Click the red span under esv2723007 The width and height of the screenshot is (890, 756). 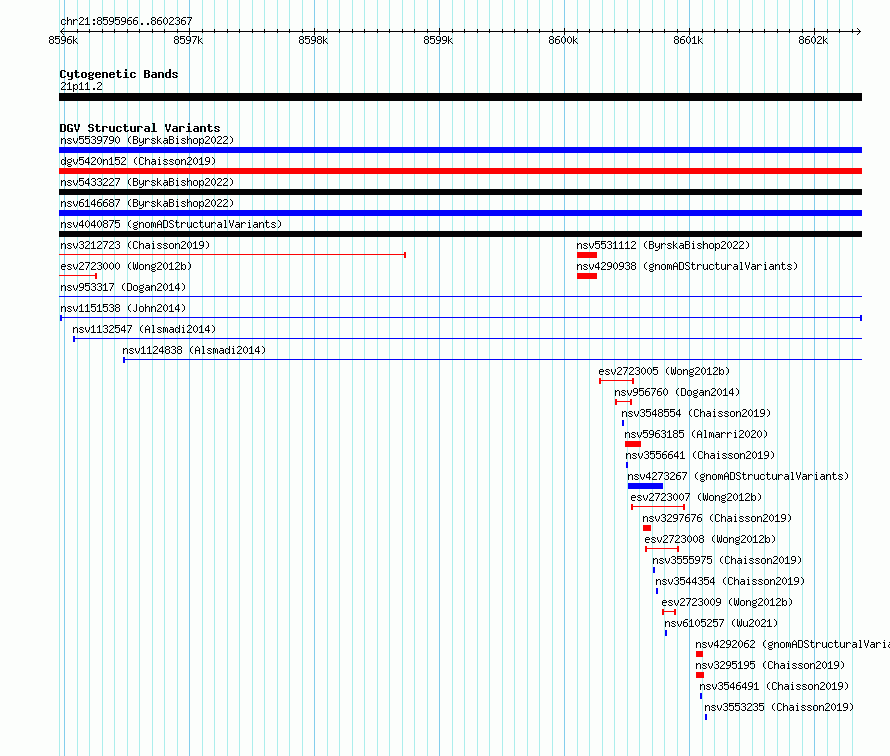pos(658,507)
